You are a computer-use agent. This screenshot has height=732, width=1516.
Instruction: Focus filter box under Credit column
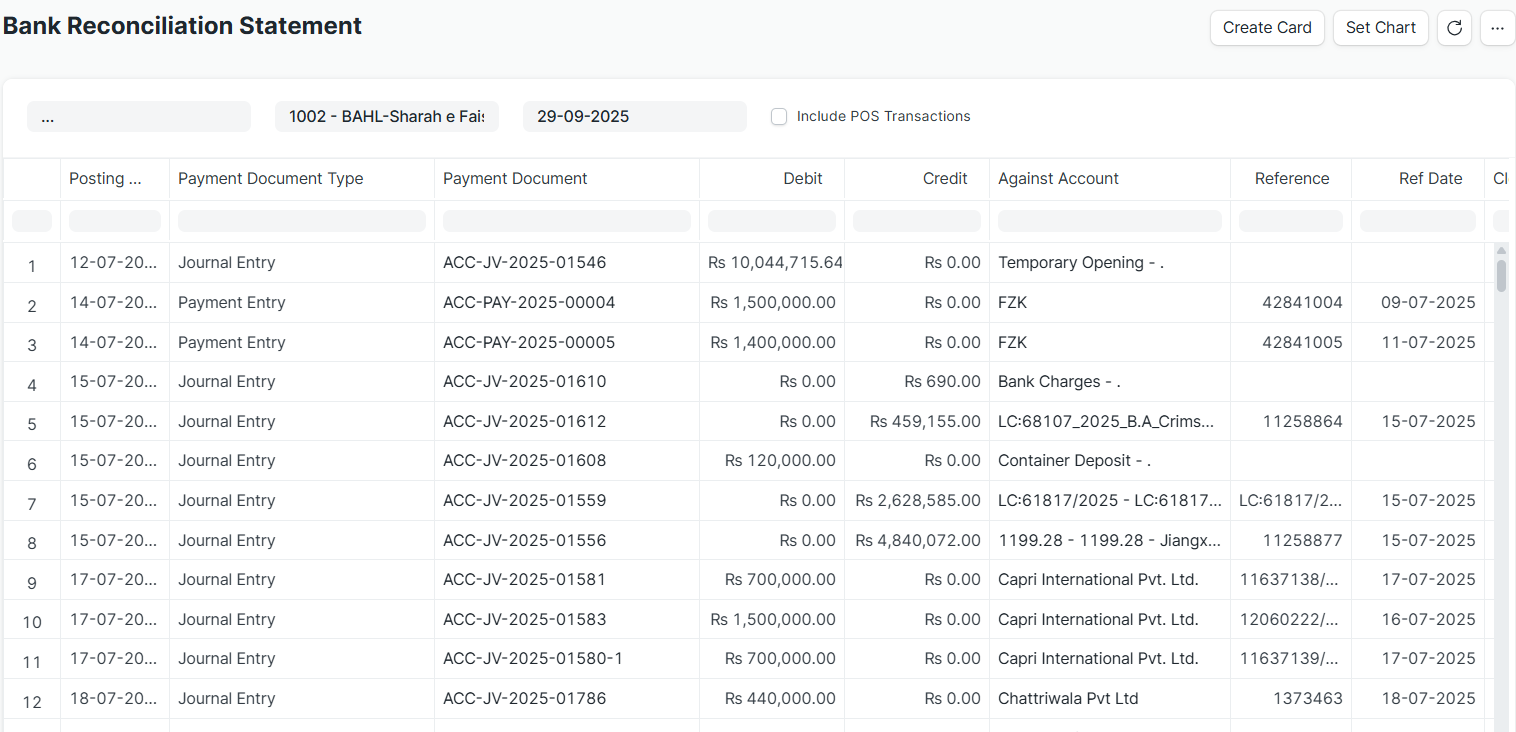[x=917, y=221]
